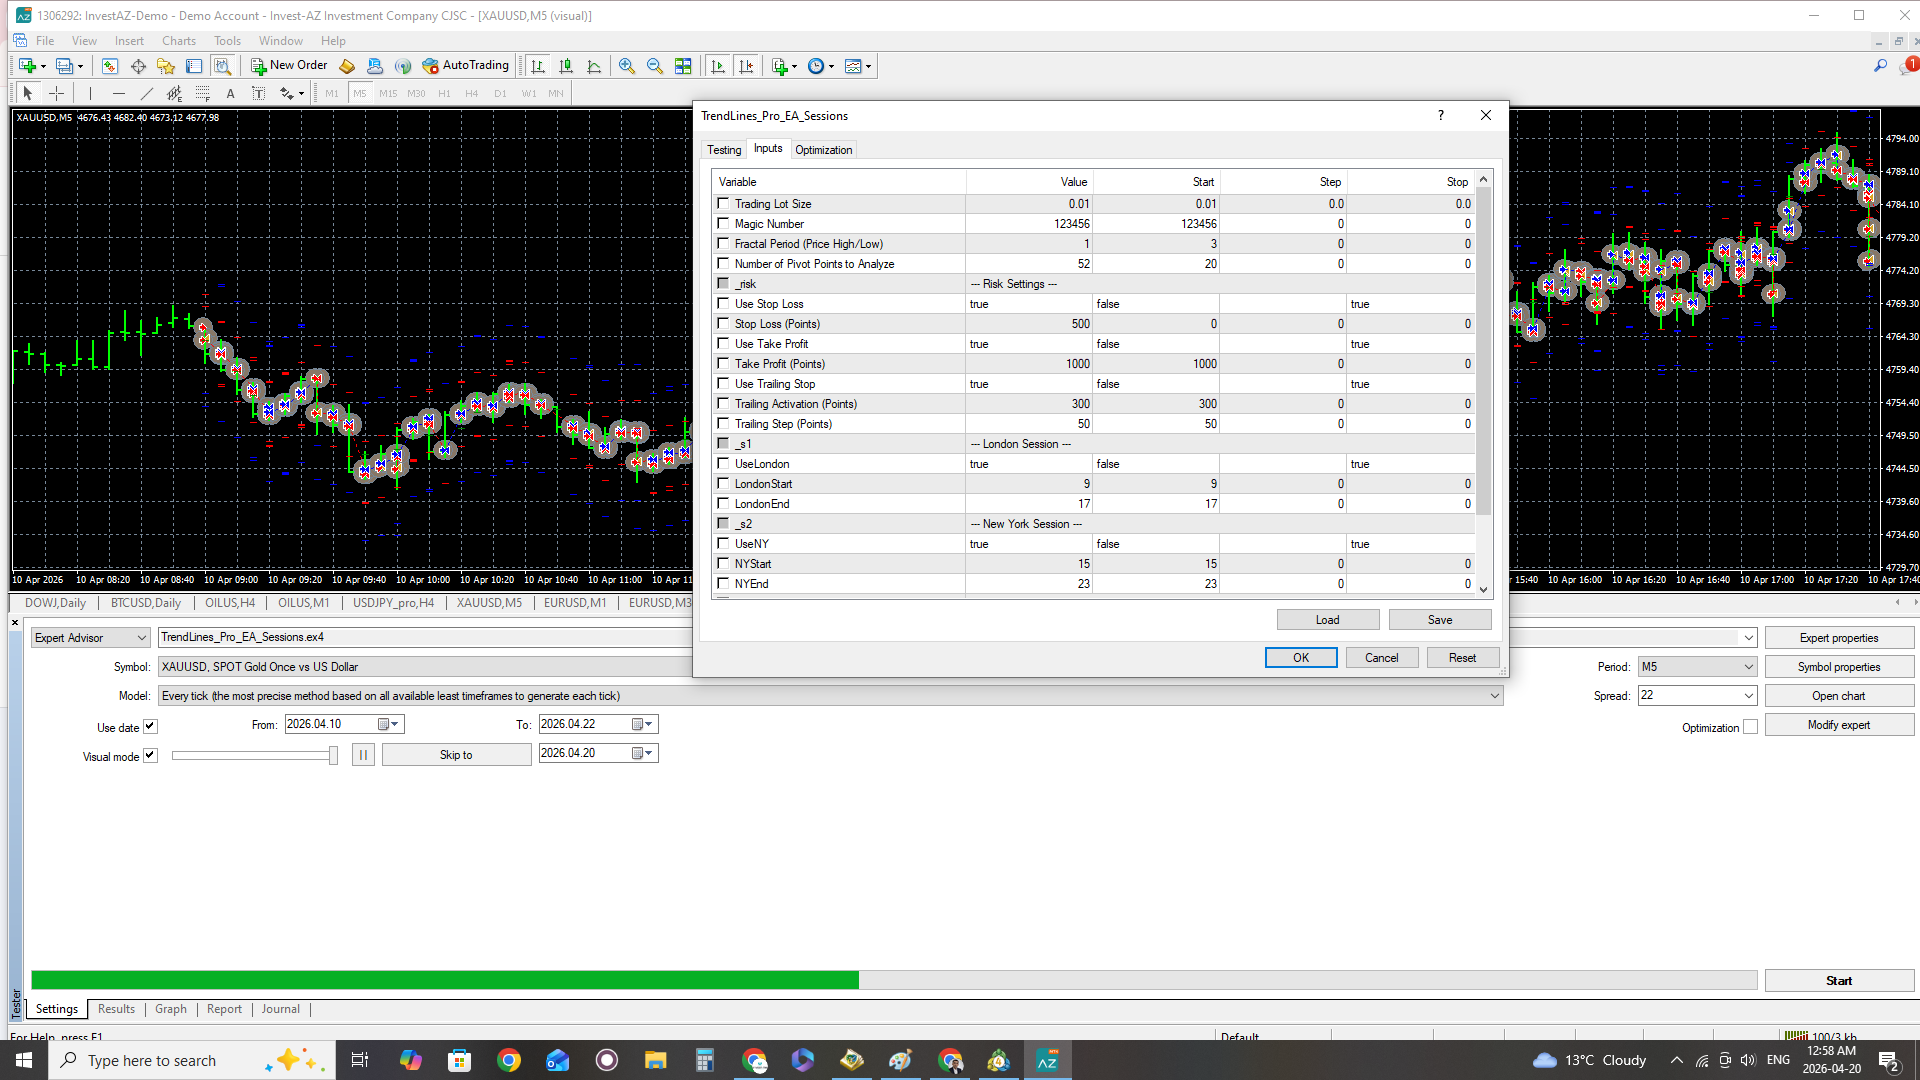Screen dimensions: 1920x1080
Task: Click the Zoom Out magnifier icon
Action: 655,66
